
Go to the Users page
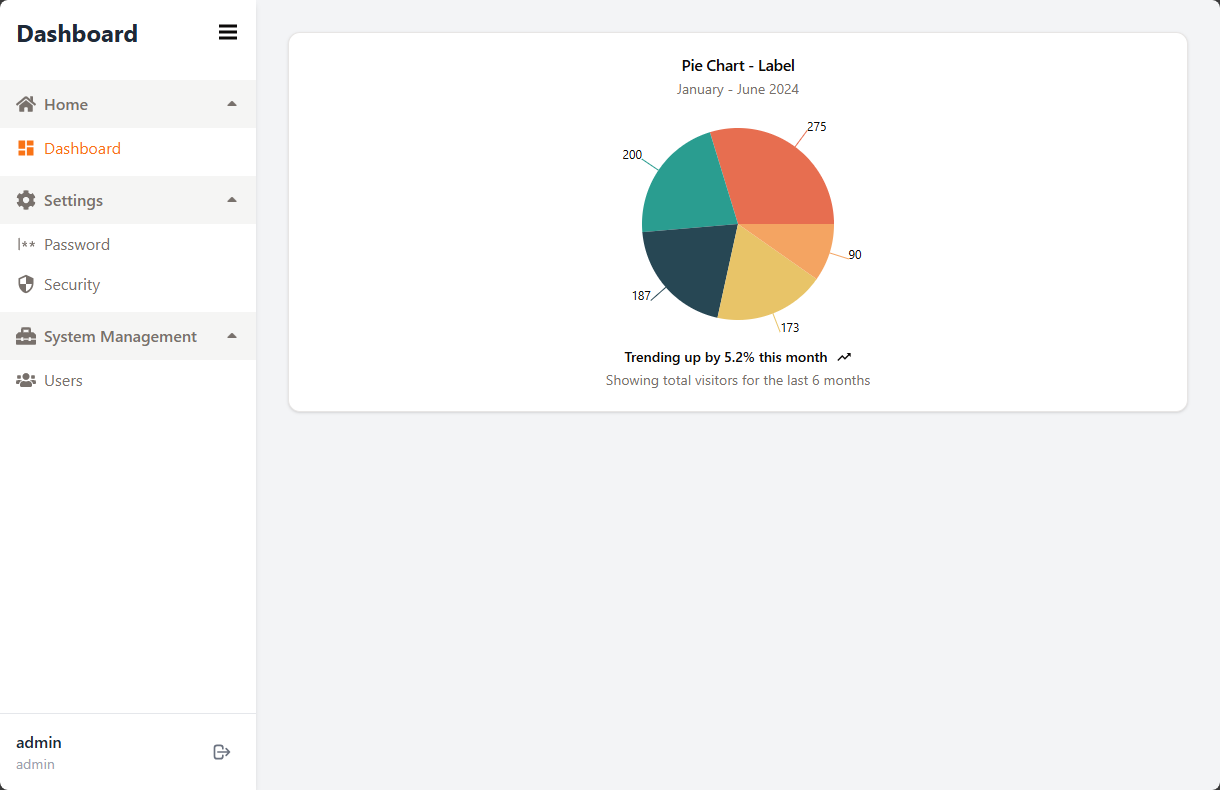(x=128, y=380)
